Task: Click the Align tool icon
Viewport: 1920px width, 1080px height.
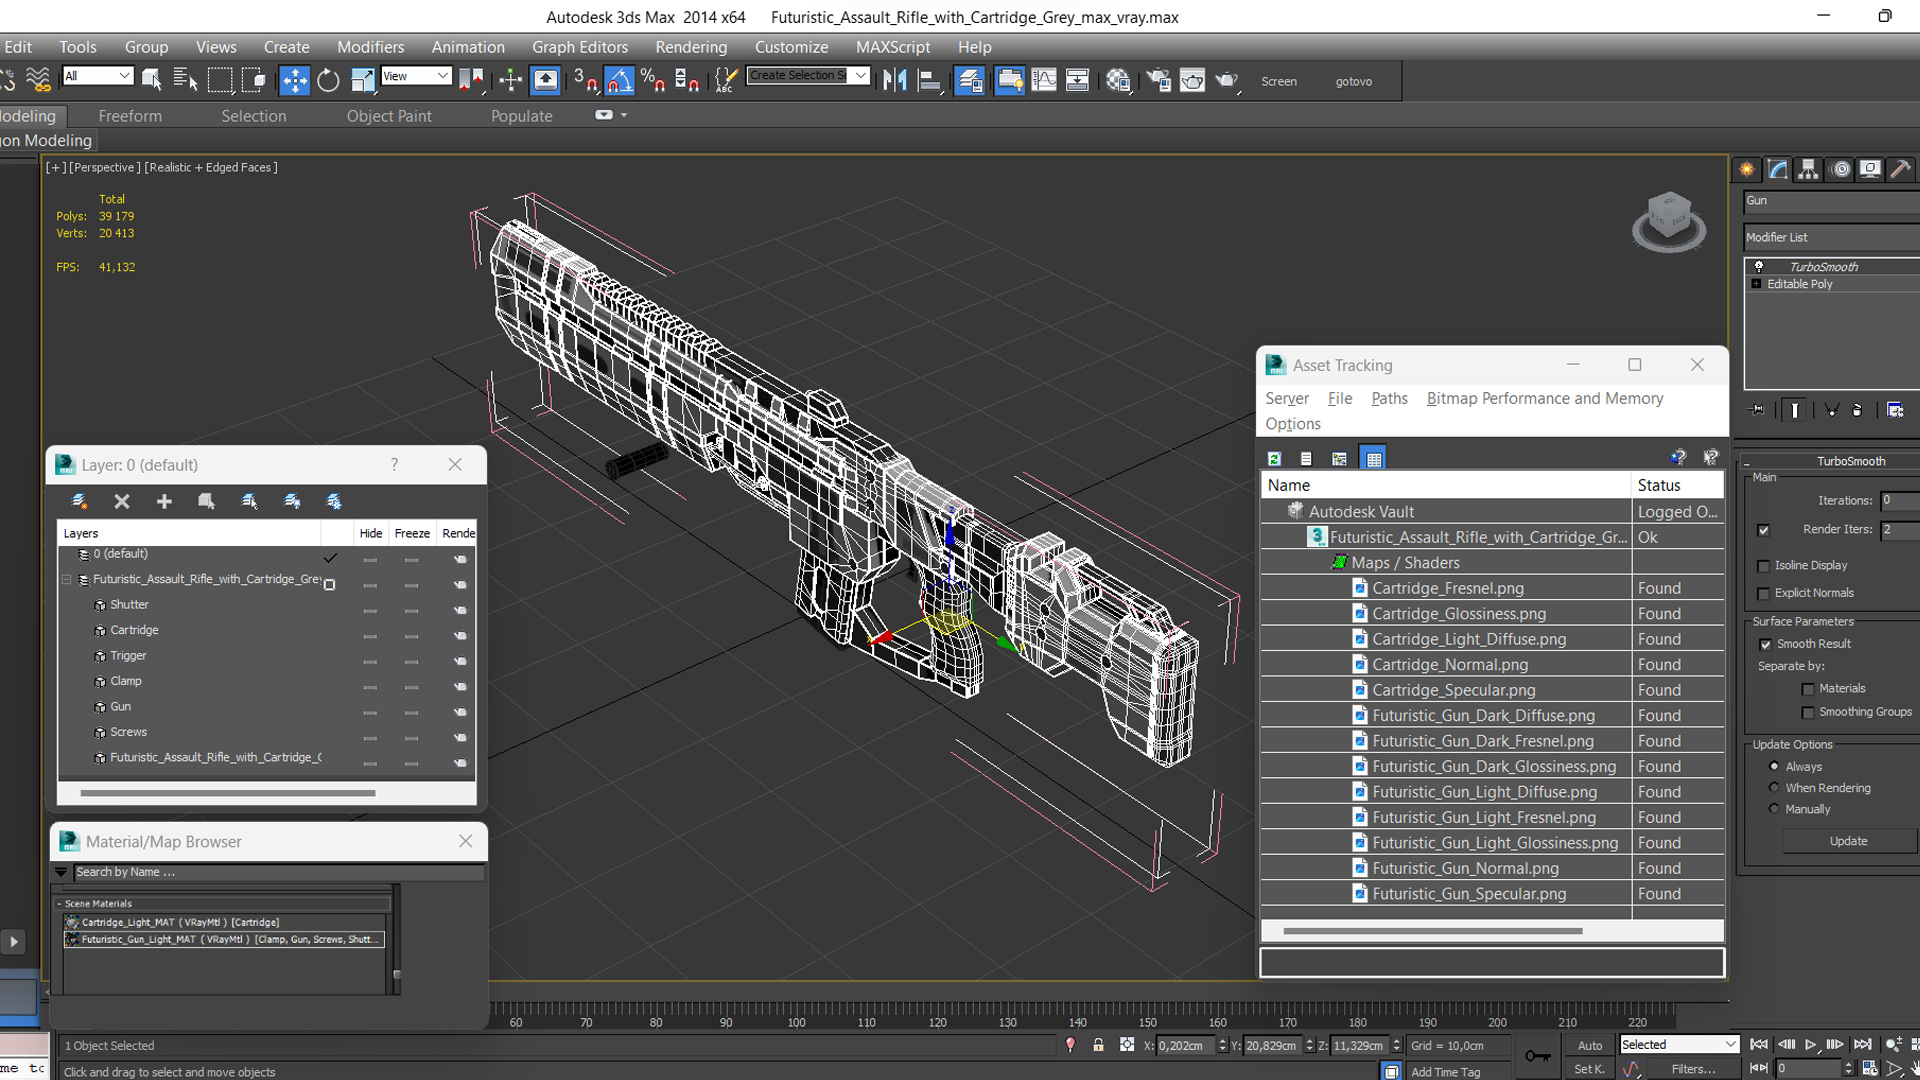Action: [x=929, y=81]
